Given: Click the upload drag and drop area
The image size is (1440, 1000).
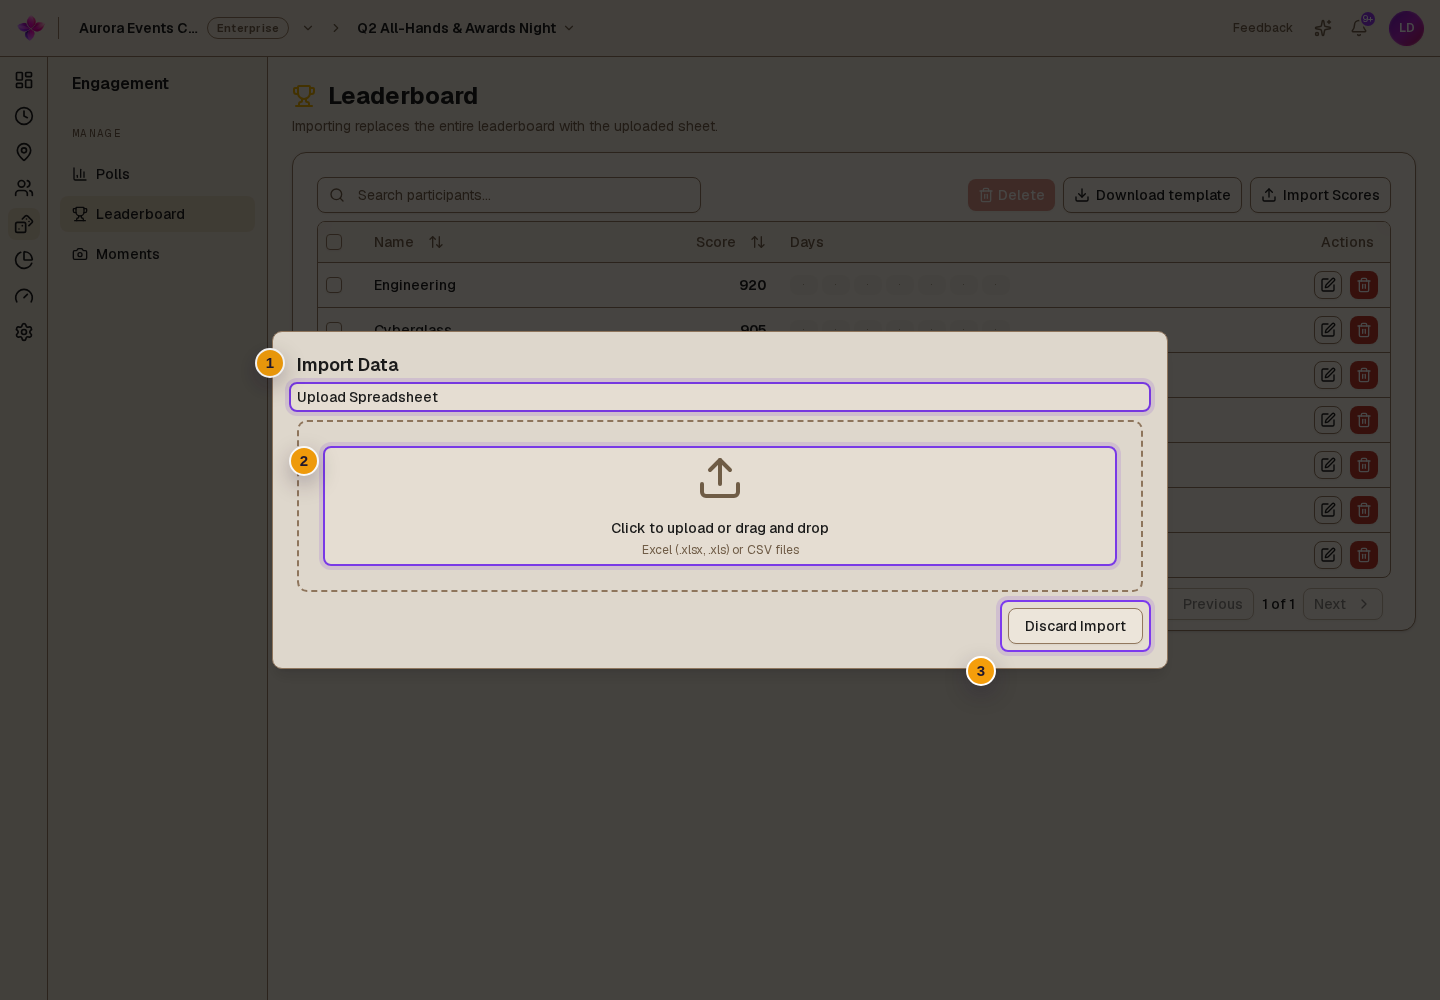Looking at the screenshot, I should [x=720, y=506].
